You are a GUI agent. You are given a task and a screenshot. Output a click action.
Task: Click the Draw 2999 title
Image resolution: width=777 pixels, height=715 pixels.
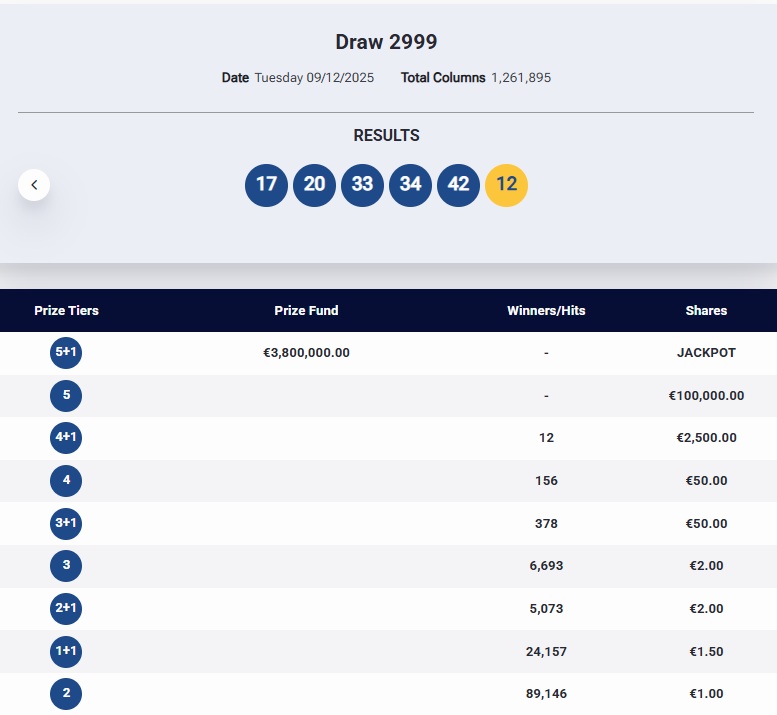386,42
